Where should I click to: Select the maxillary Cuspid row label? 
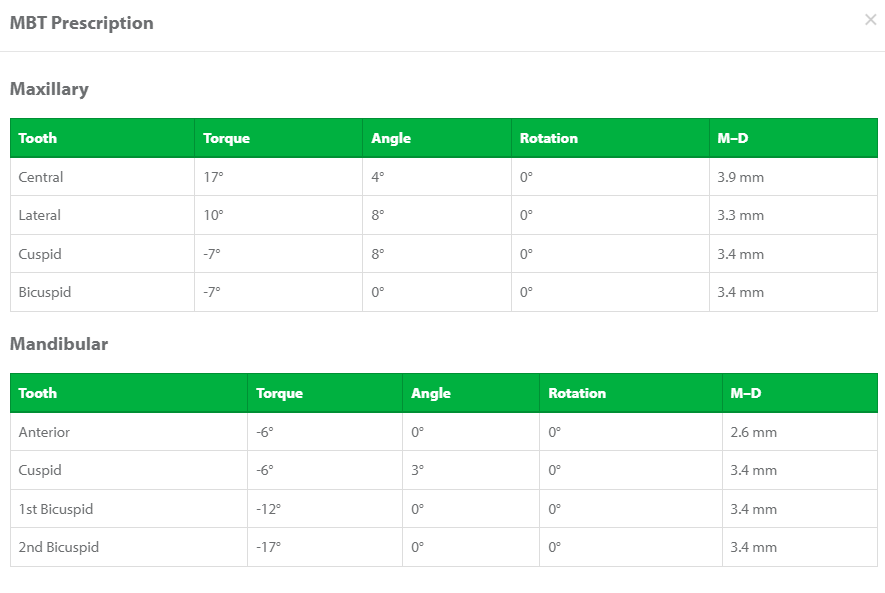click(x=40, y=254)
